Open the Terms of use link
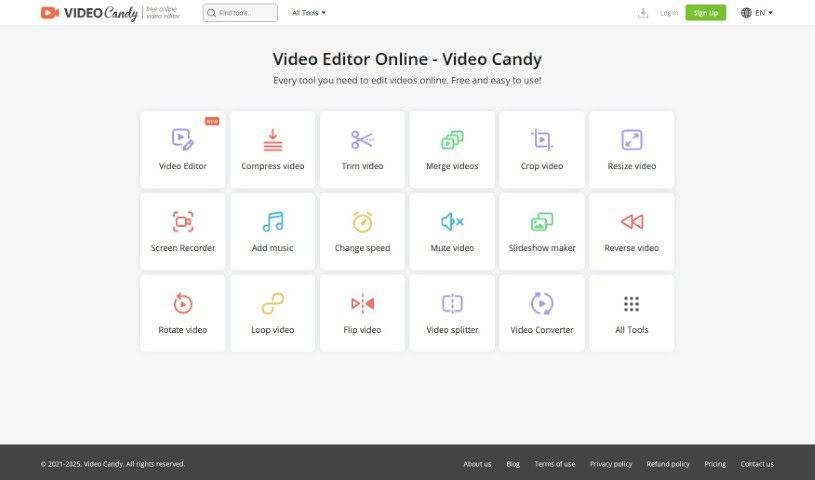This screenshot has width=815, height=480. point(555,464)
